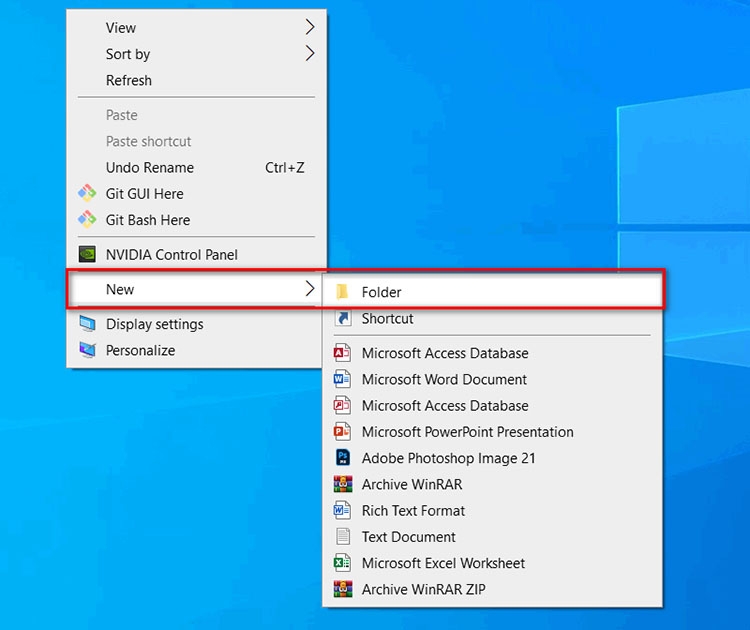Expand the Sort by submenu arrow
Image resolution: width=750 pixels, height=630 pixels.
[310, 54]
